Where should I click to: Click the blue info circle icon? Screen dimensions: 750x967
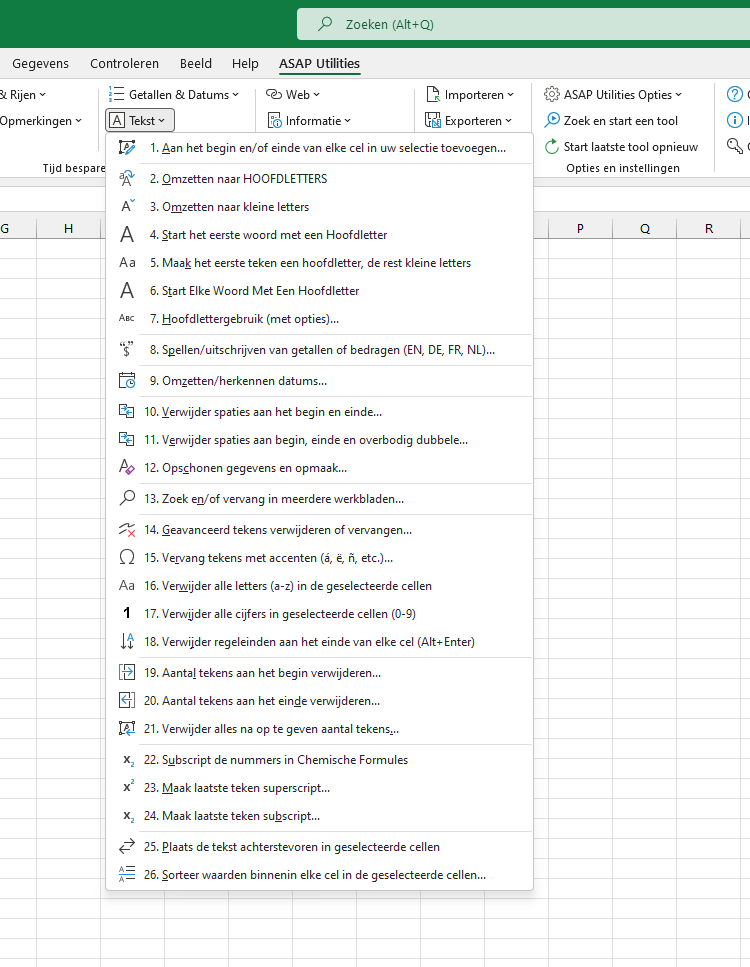point(735,120)
